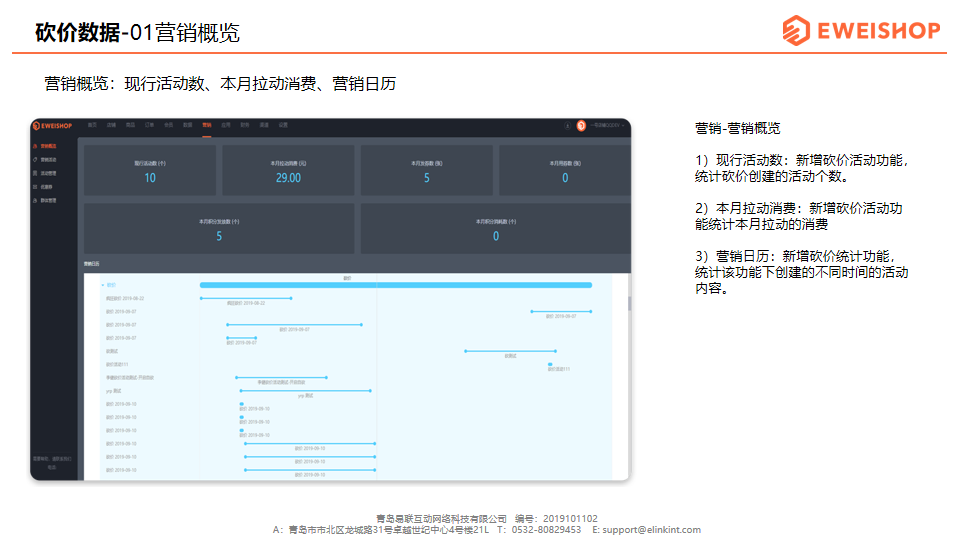
Task: Select the yp 测试 row label
Action: tap(113, 391)
